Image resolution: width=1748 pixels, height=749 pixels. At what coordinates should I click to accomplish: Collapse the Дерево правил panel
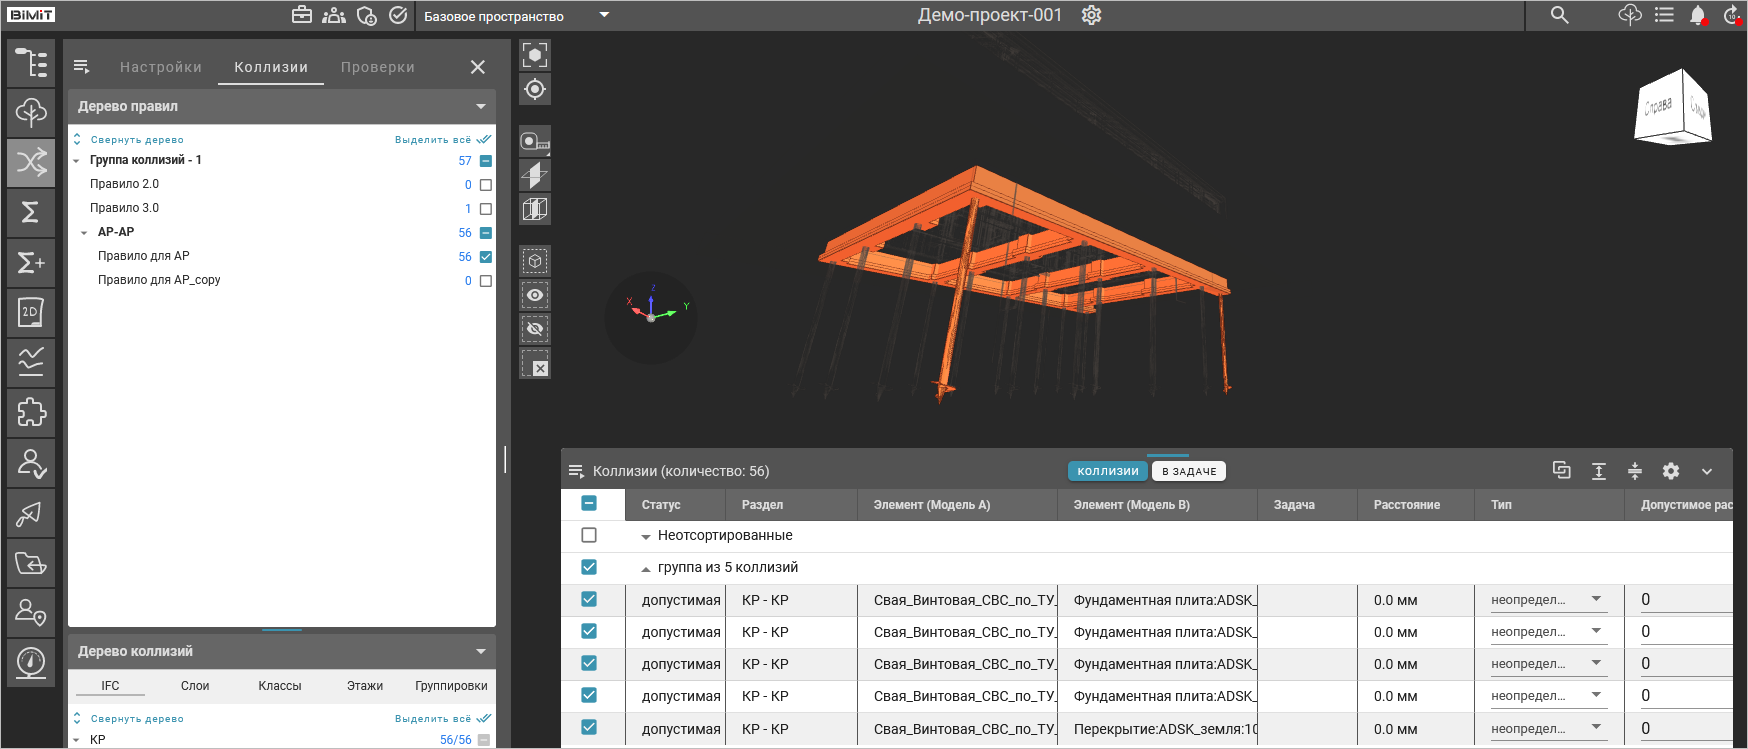[481, 106]
